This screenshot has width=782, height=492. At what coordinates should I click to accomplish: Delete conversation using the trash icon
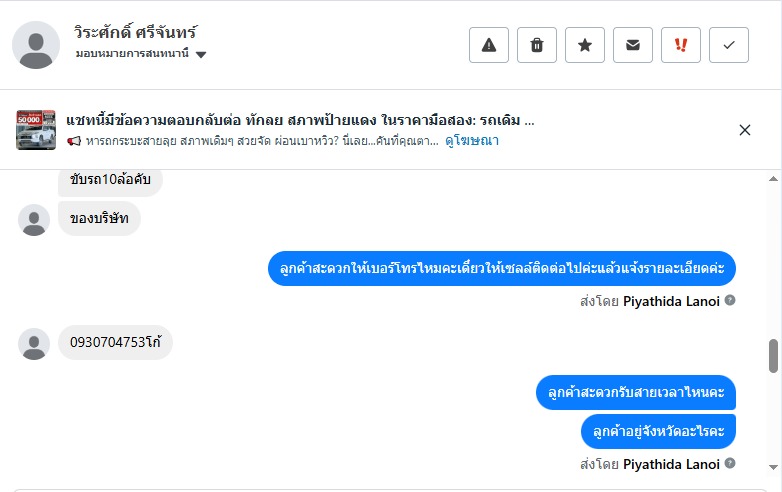pos(537,45)
